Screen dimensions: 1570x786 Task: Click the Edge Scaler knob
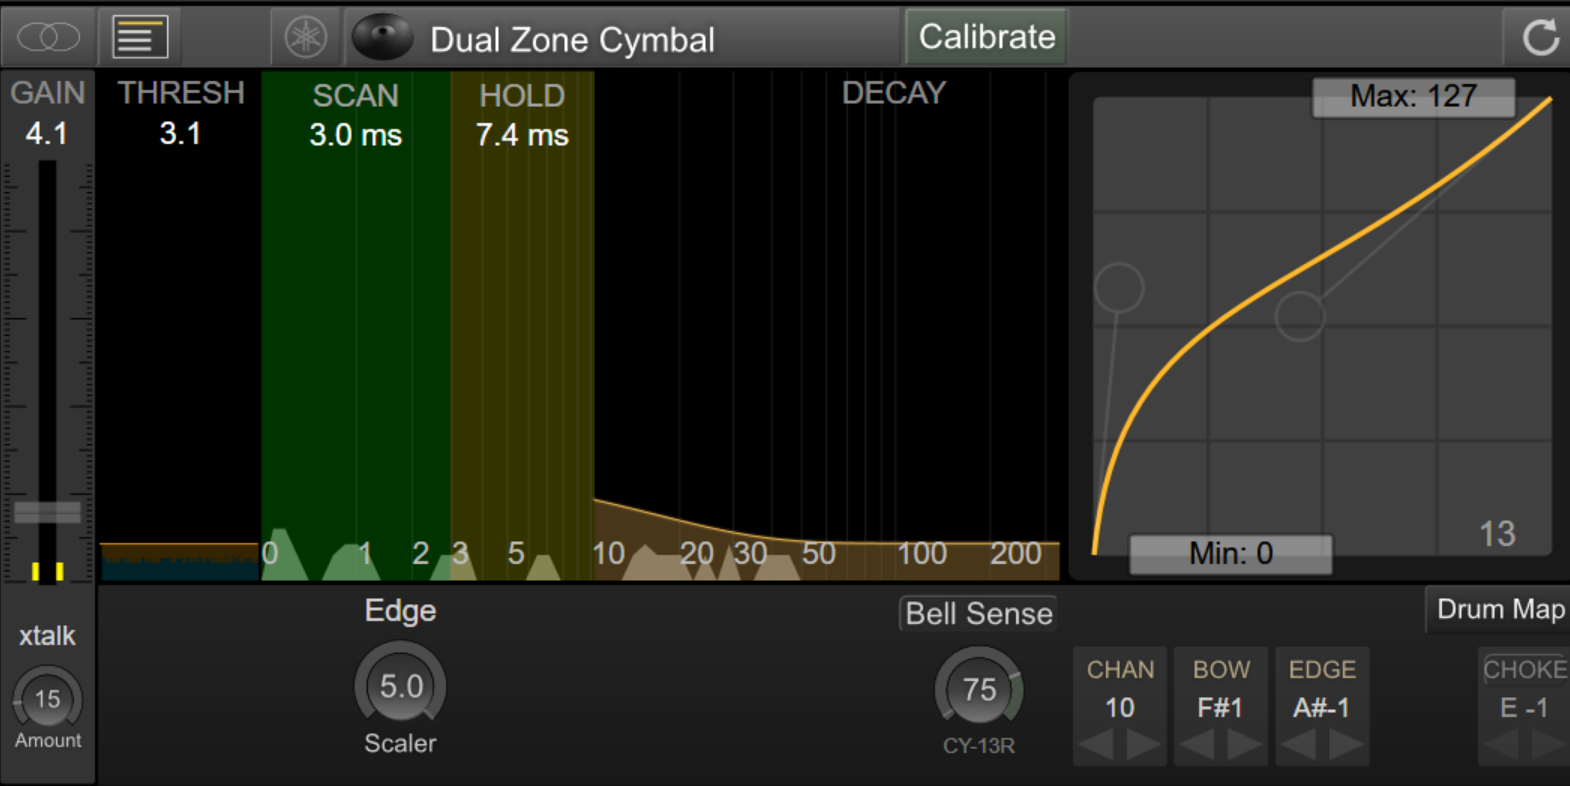pyautogui.click(x=400, y=686)
